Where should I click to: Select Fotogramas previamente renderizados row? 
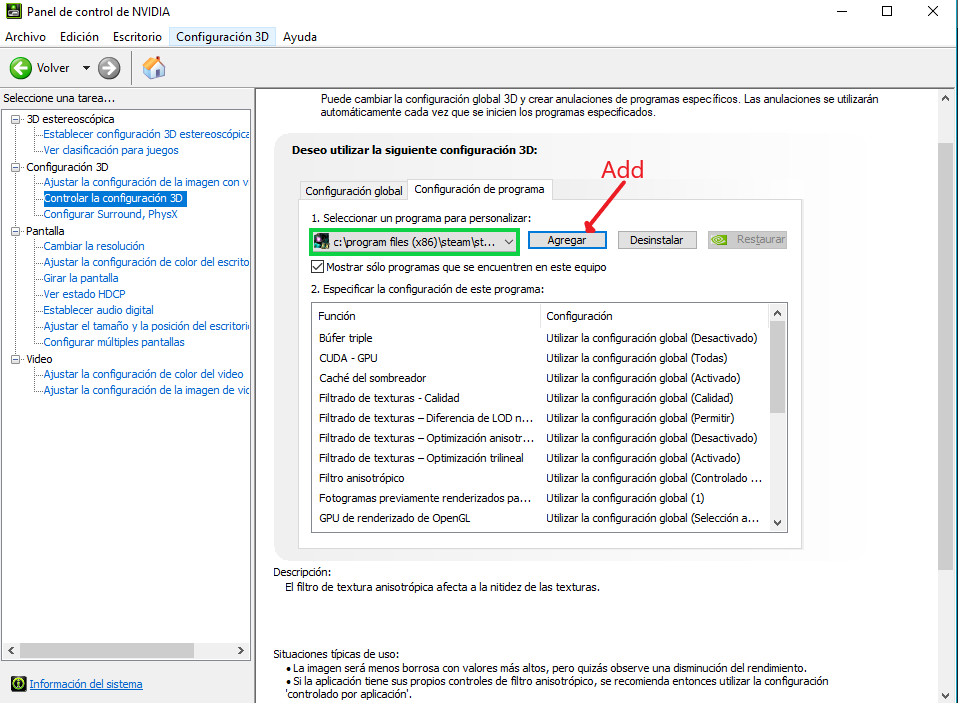click(x=540, y=498)
